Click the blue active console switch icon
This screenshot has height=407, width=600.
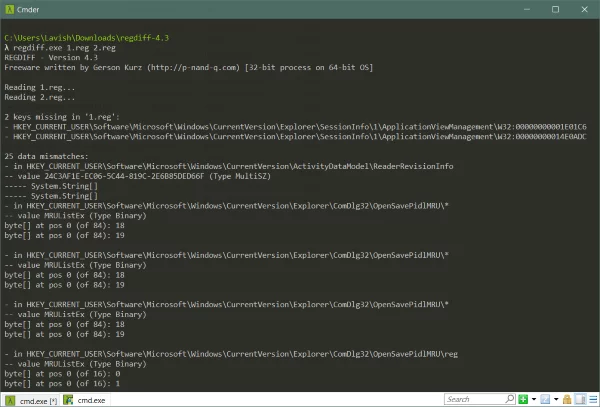click(x=545, y=399)
